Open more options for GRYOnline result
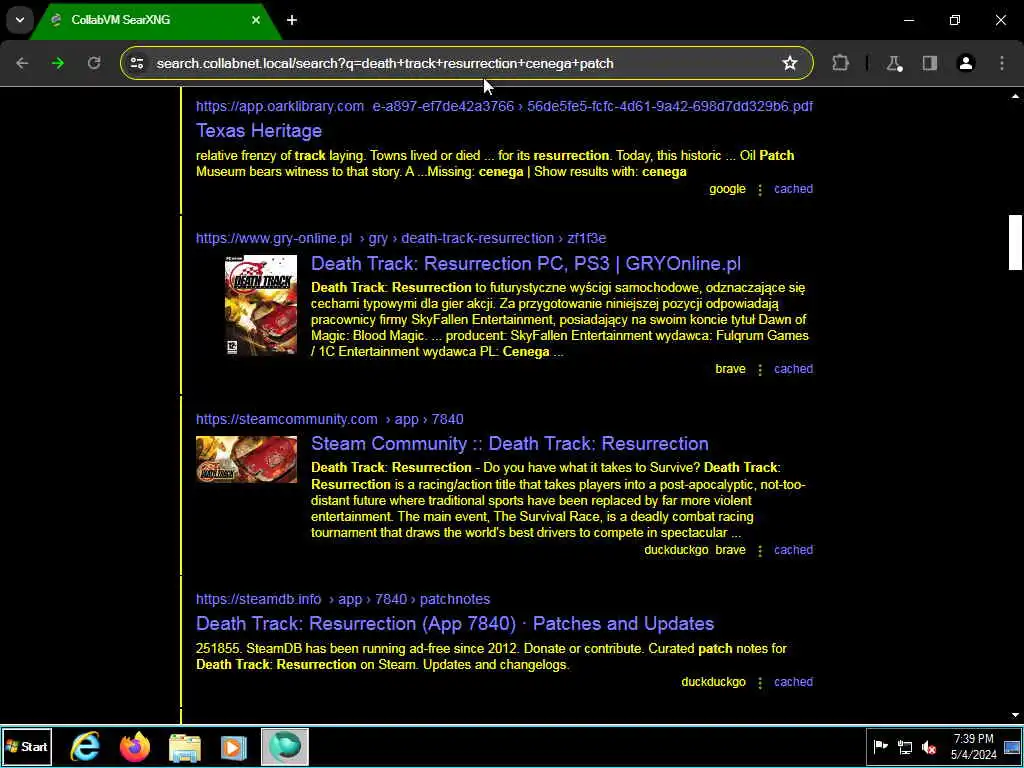 tap(760, 370)
